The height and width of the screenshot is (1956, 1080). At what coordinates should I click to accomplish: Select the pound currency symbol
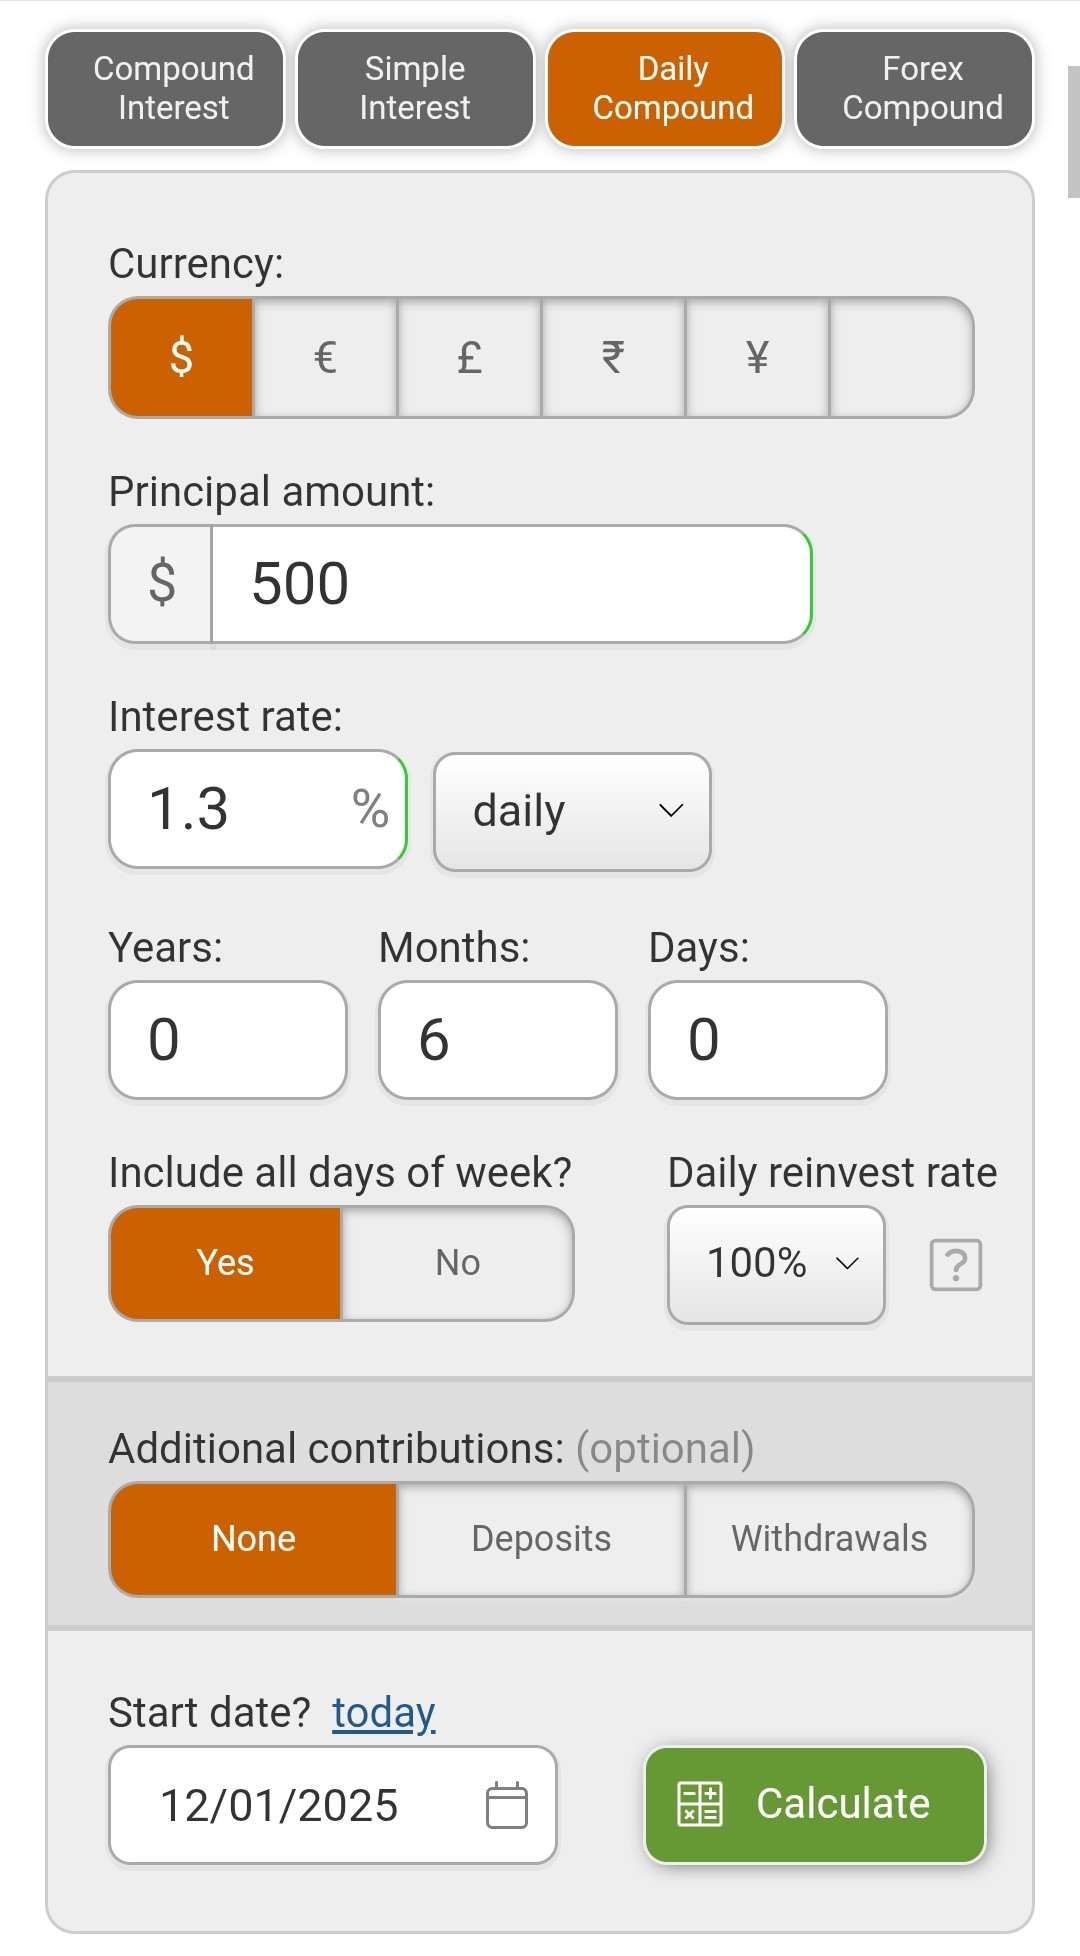pos(469,357)
